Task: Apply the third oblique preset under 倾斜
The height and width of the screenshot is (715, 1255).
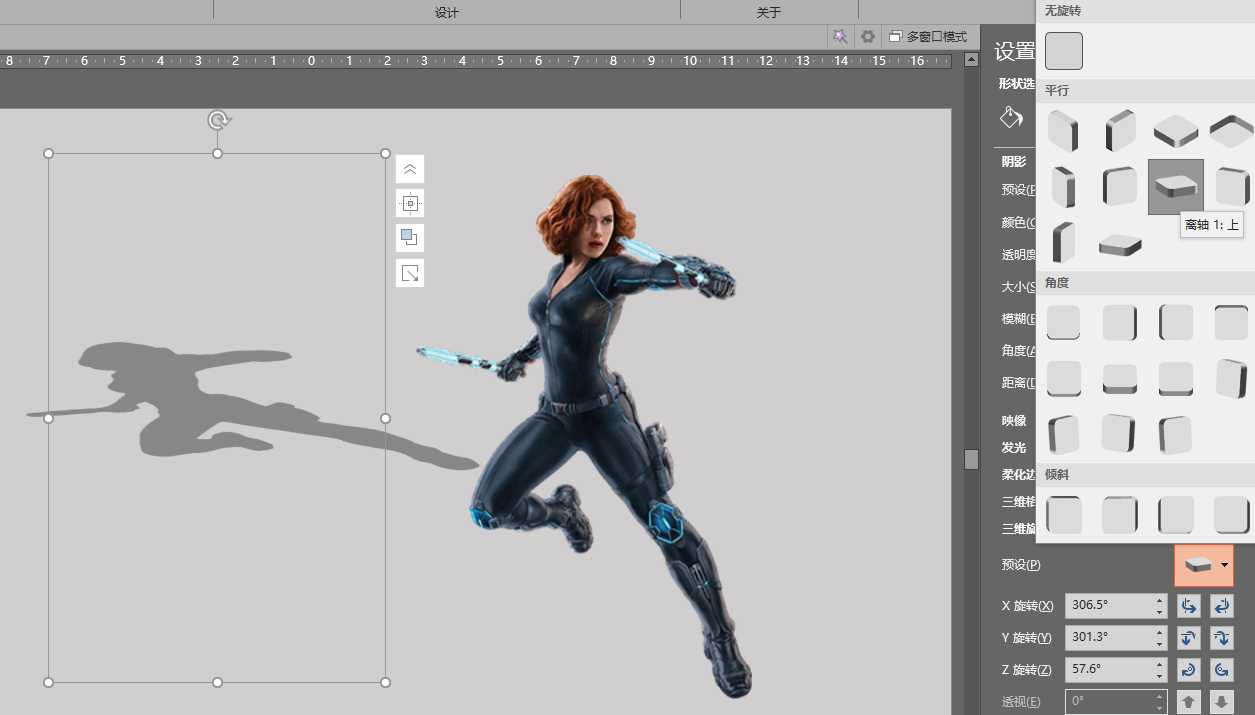Action: 1176,515
